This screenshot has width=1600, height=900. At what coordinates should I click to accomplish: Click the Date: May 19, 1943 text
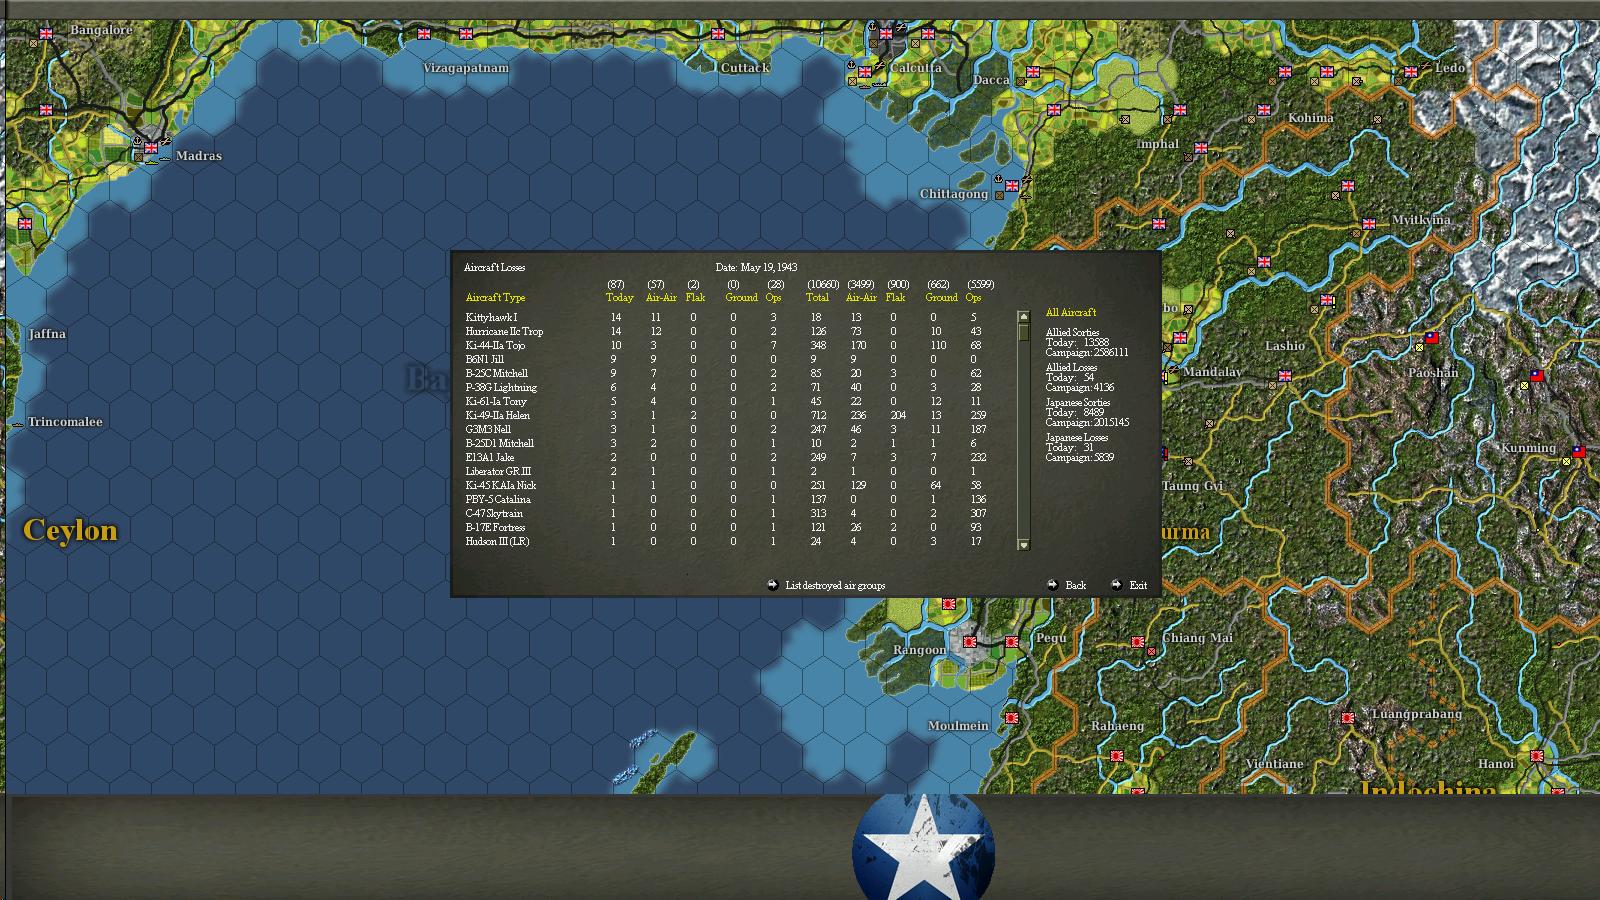[756, 268]
